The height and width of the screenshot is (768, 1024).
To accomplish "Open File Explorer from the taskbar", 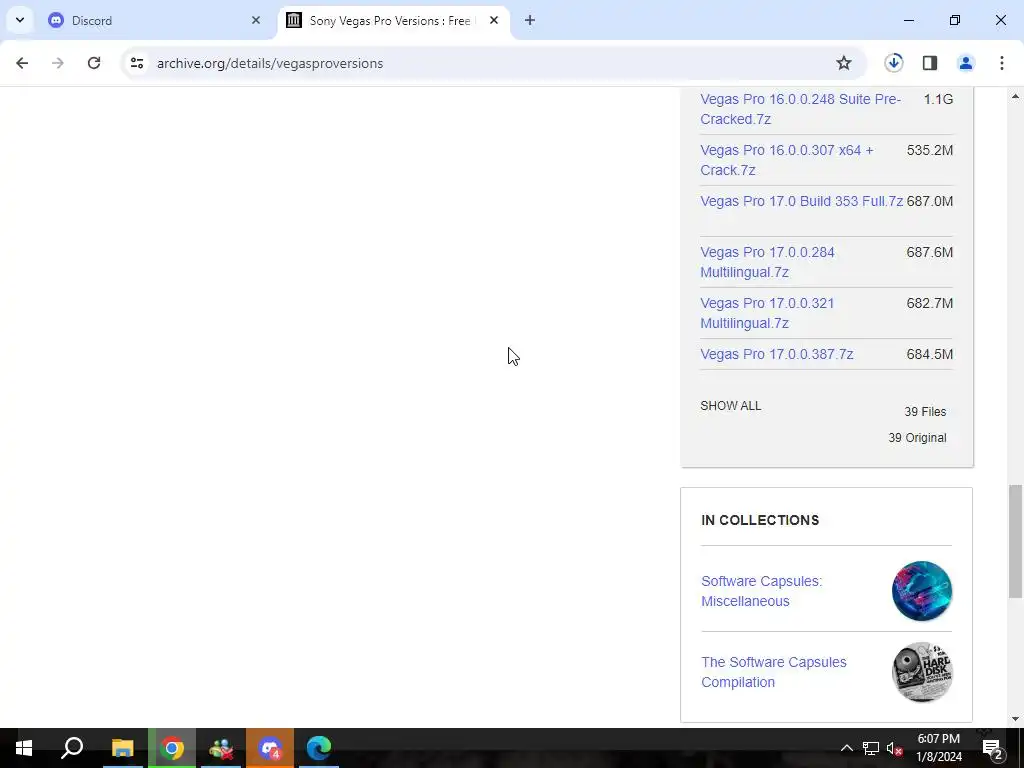I will (x=122, y=748).
